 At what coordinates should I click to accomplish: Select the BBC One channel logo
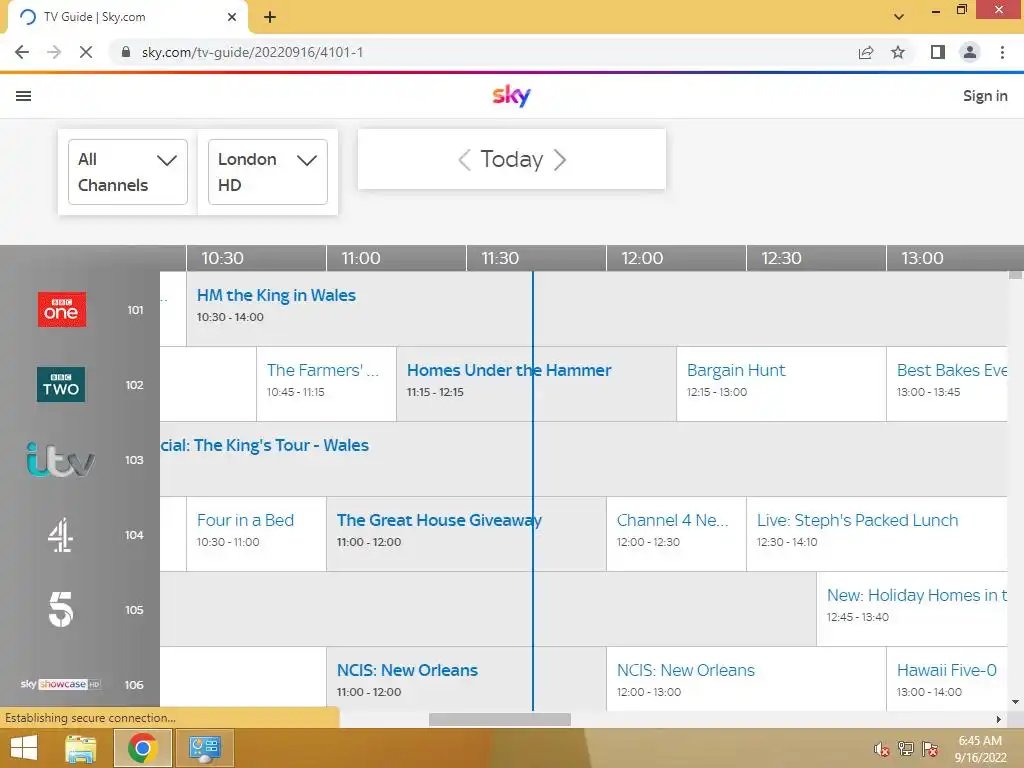61,310
